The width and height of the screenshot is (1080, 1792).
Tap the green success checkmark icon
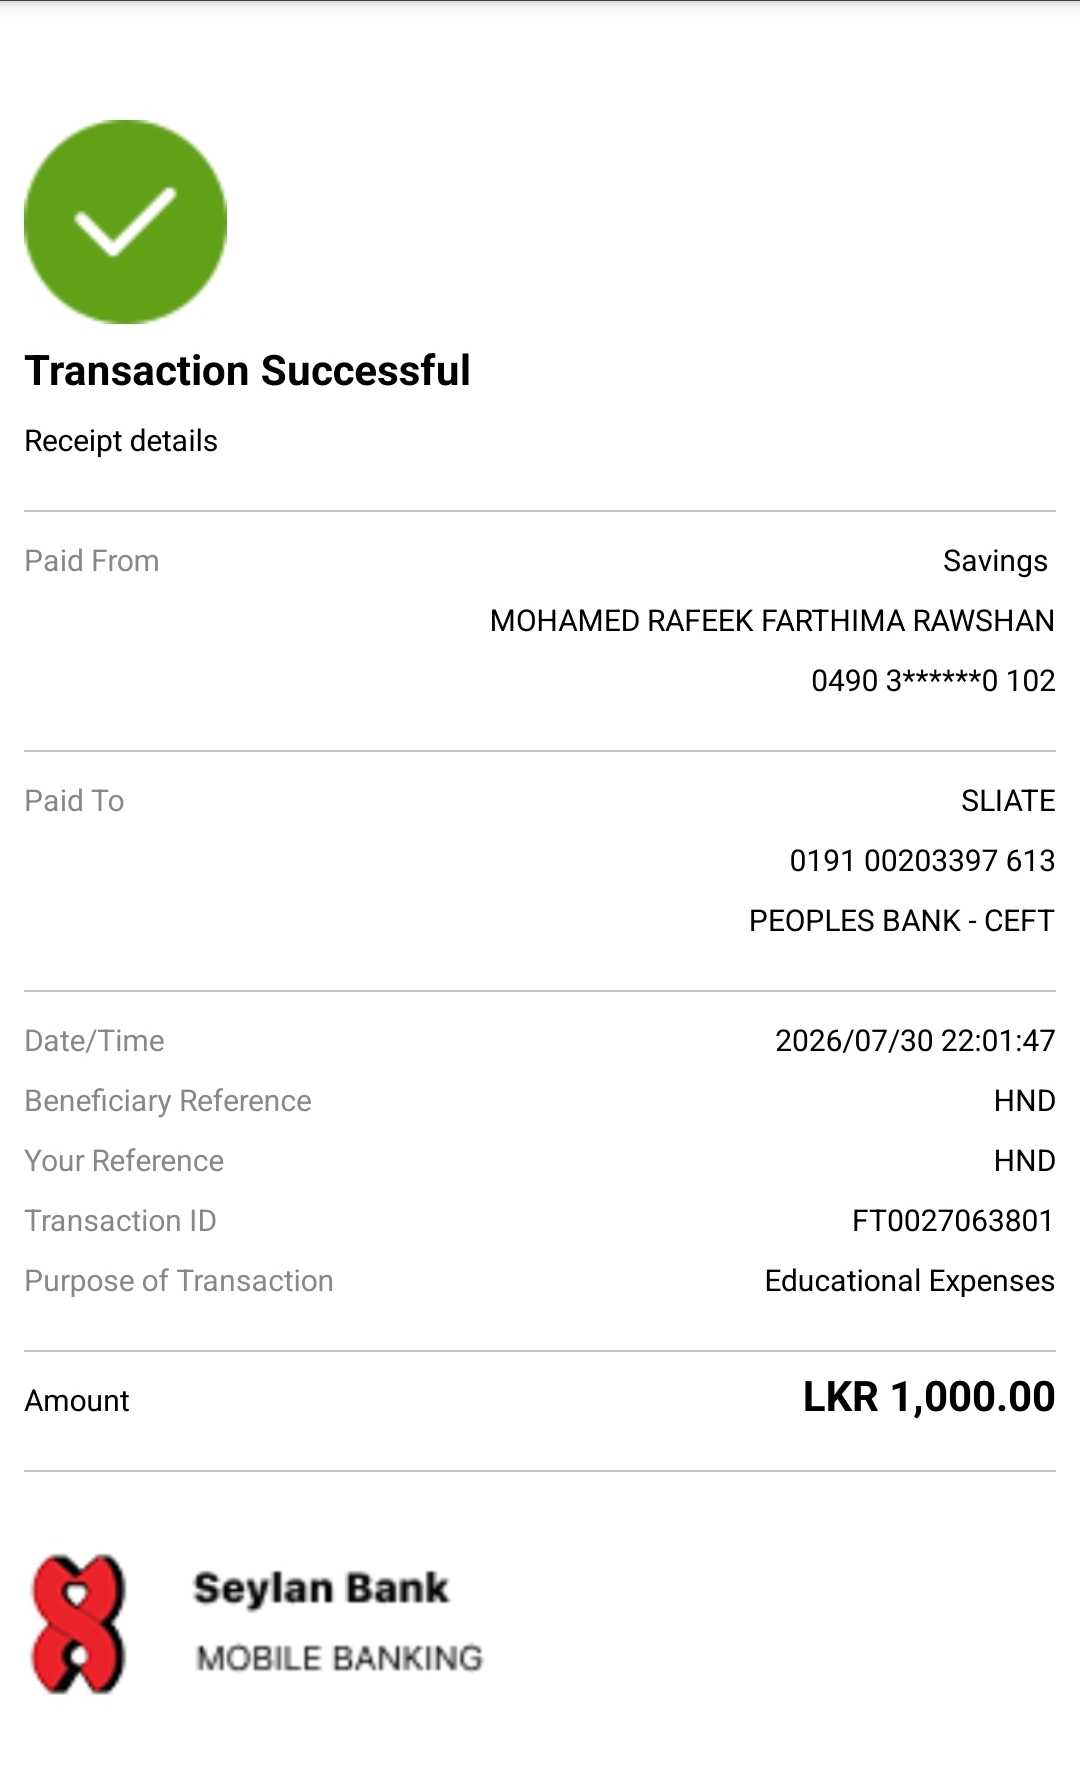coord(125,221)
